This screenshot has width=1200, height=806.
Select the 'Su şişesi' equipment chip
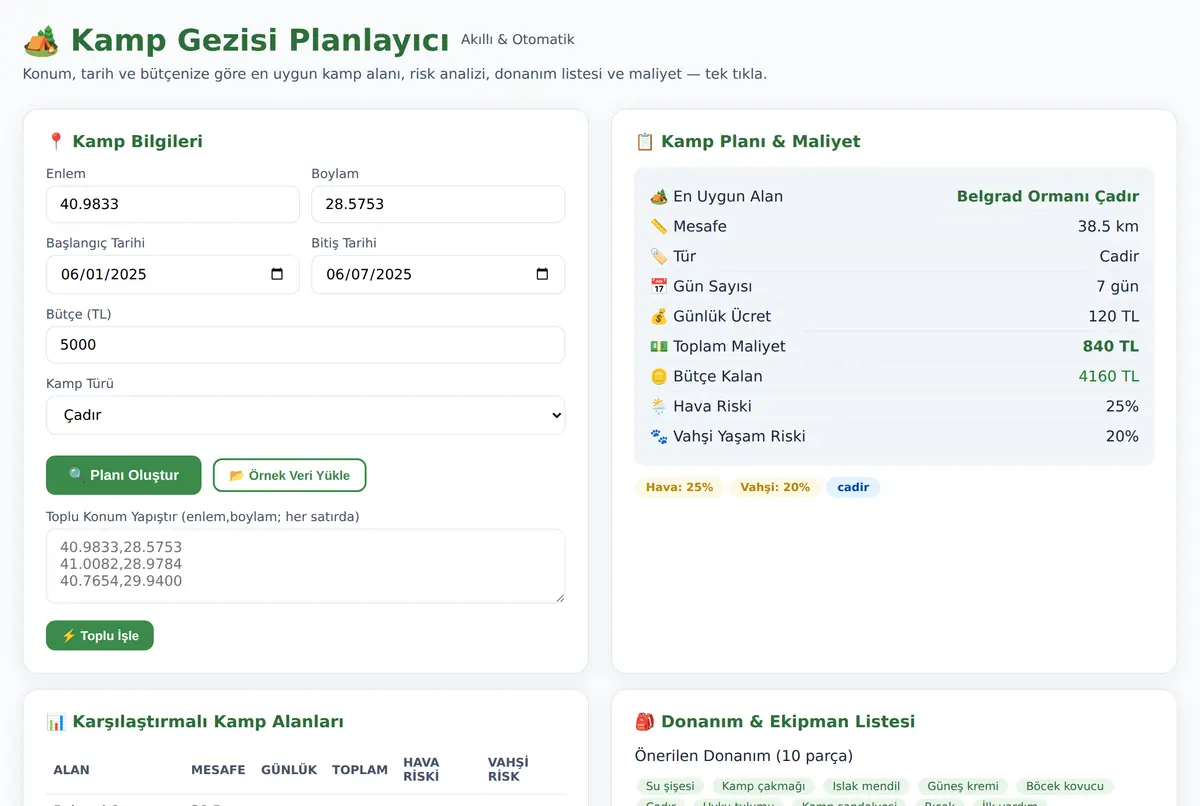[x=670, y=786]
